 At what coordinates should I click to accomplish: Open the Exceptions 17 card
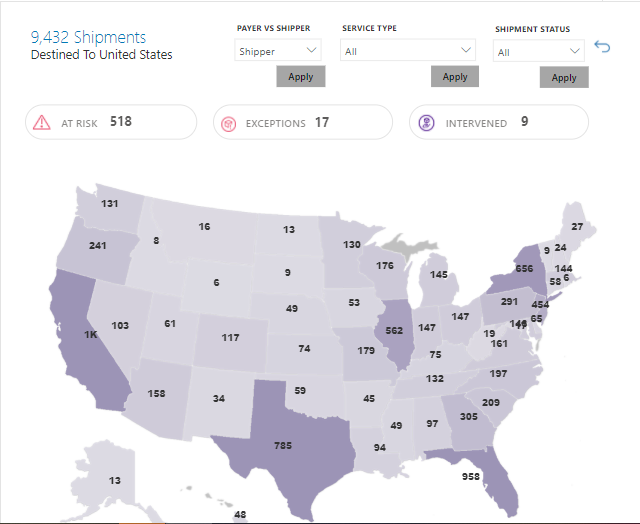pyautogui.click(x=303, y=122)
